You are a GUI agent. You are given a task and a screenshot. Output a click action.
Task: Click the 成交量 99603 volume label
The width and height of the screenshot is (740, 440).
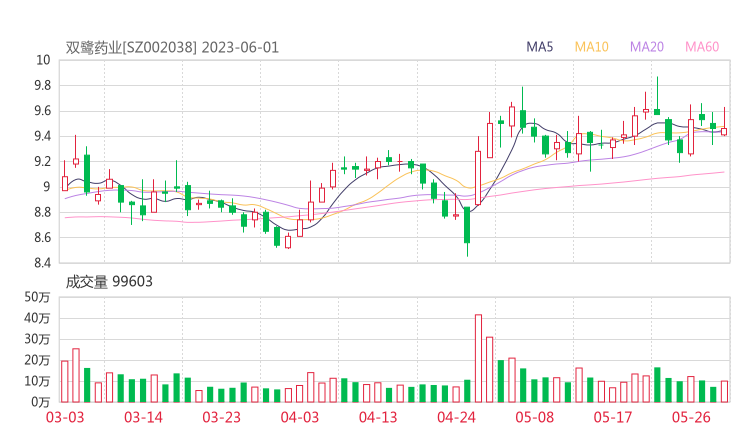pos(109,282)
